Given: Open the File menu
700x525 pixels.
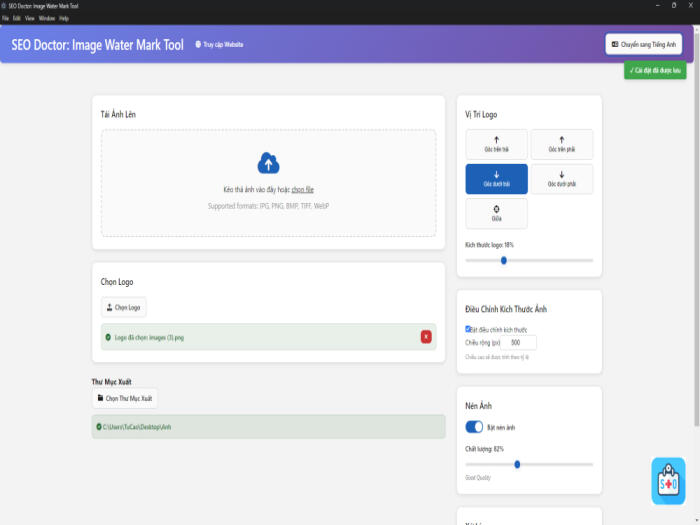Looking at the screenshot, I should point(6,18).
